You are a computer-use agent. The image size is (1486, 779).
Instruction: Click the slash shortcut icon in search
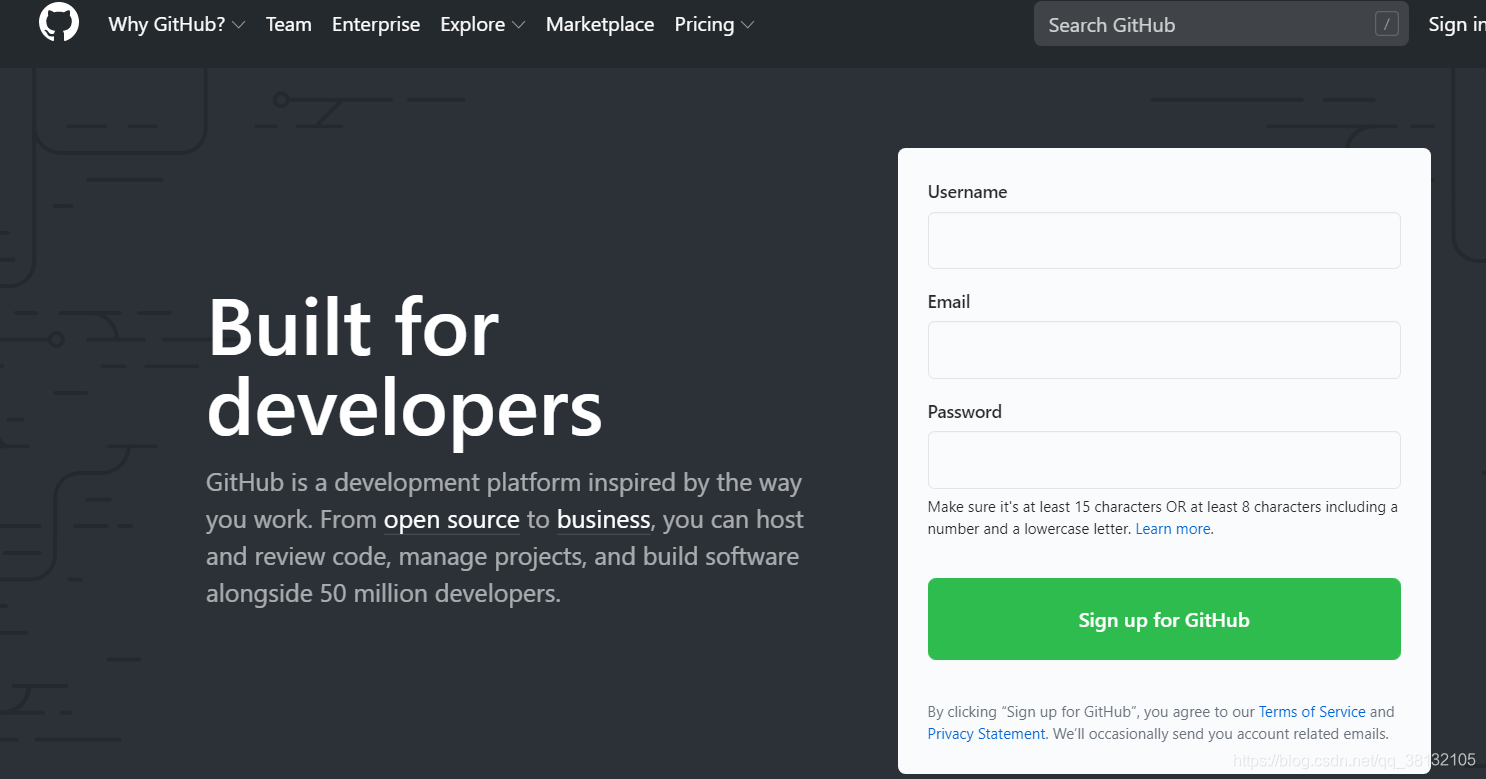tap(1386, 24)
